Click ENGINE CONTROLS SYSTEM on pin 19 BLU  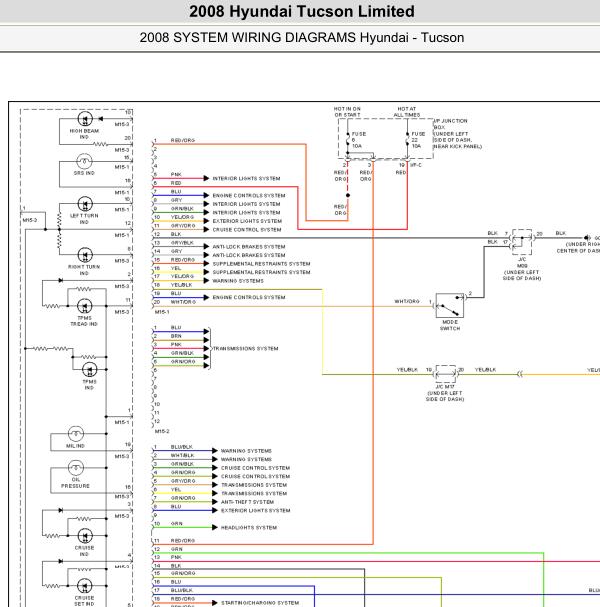point(249,297)
